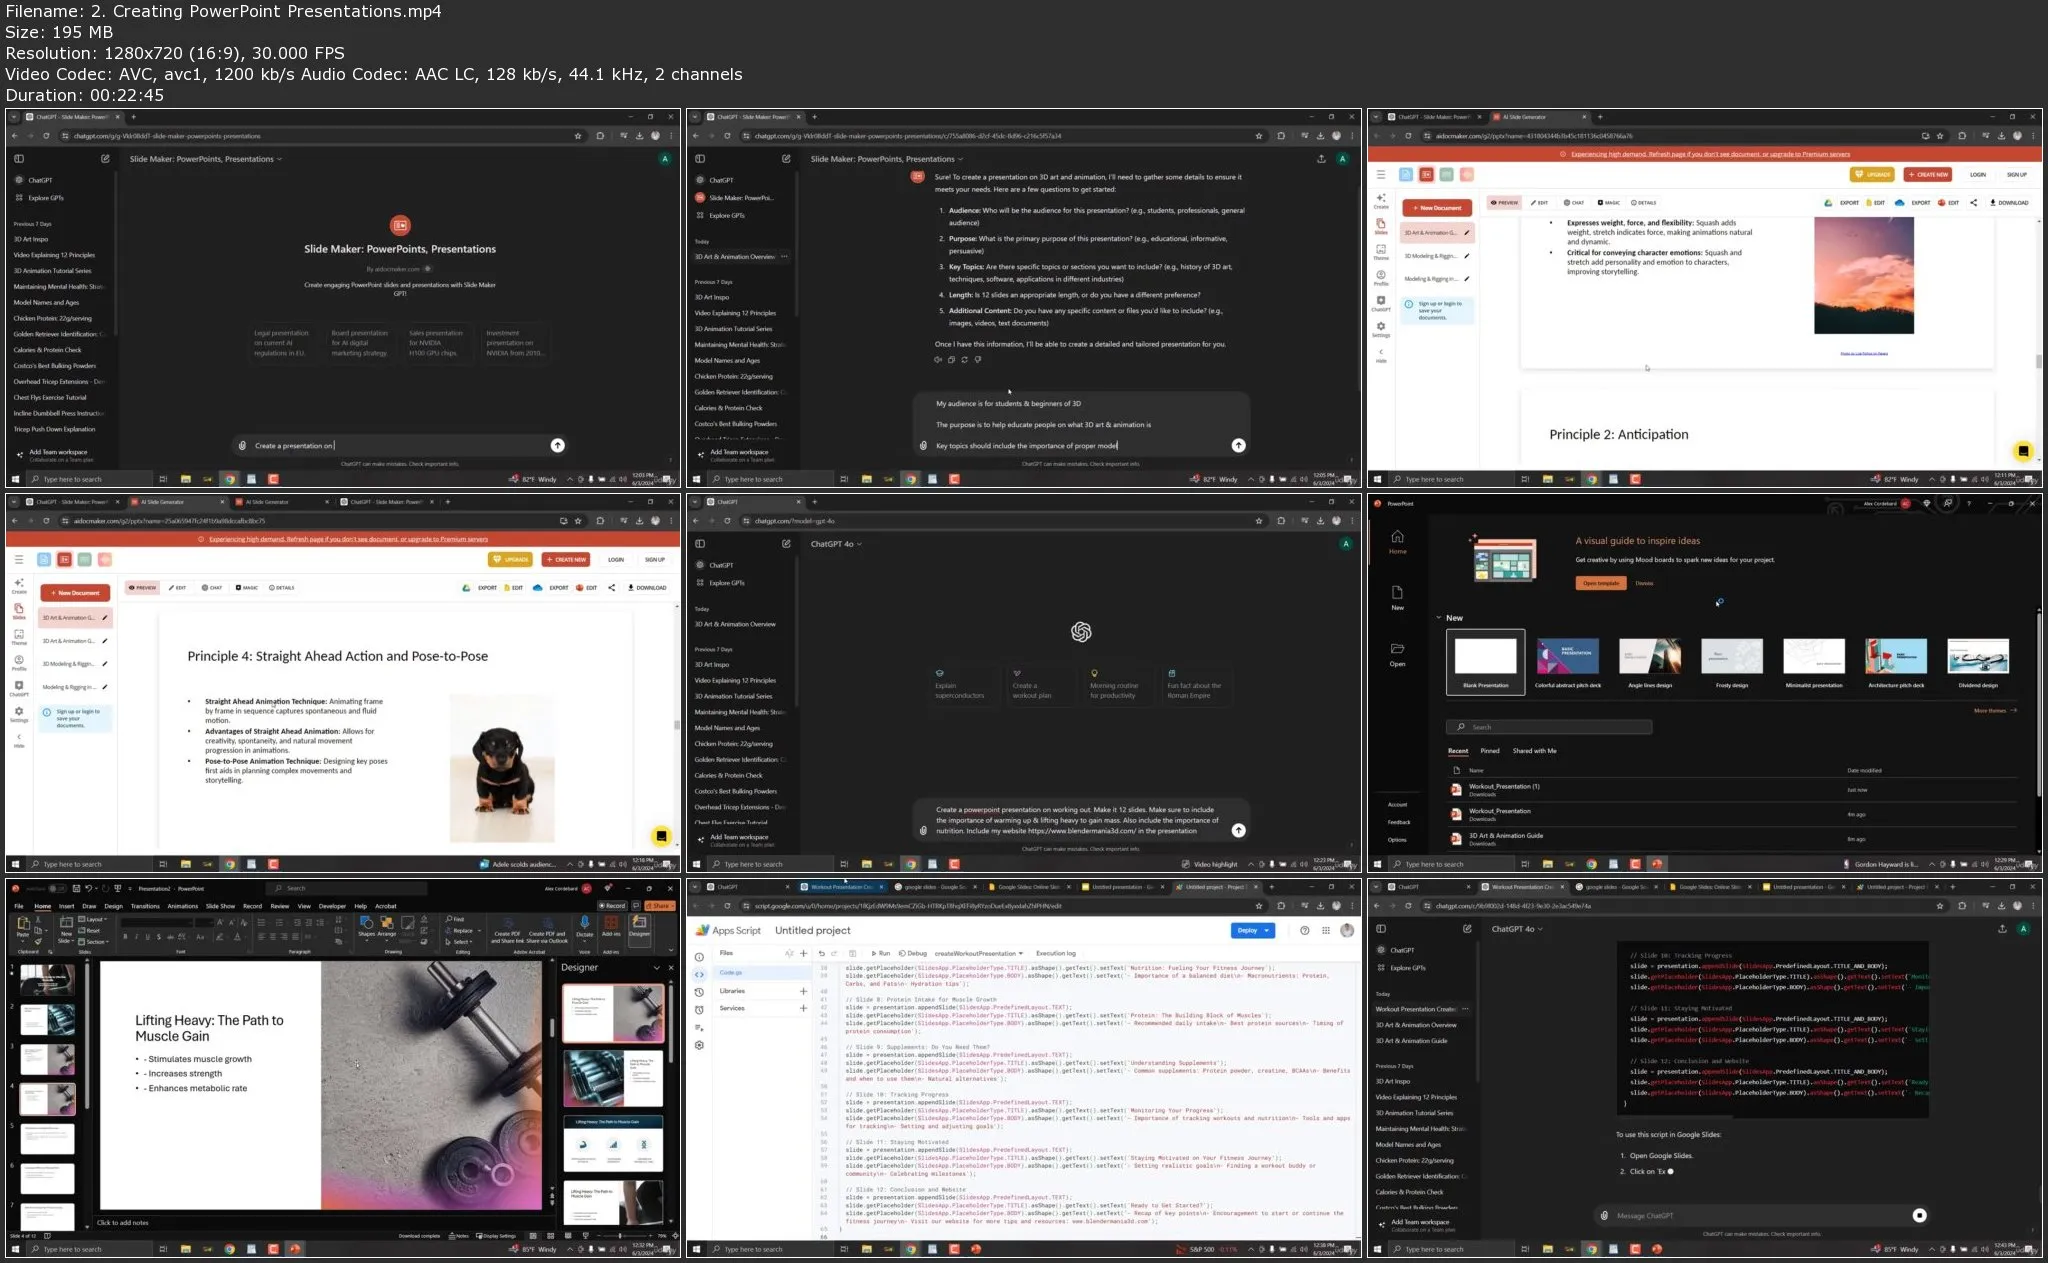Viewport: 2048px width, 1263px height.
Task: Open Shapes gallery in PowerPoint ribbon
Action: [366, 926]
